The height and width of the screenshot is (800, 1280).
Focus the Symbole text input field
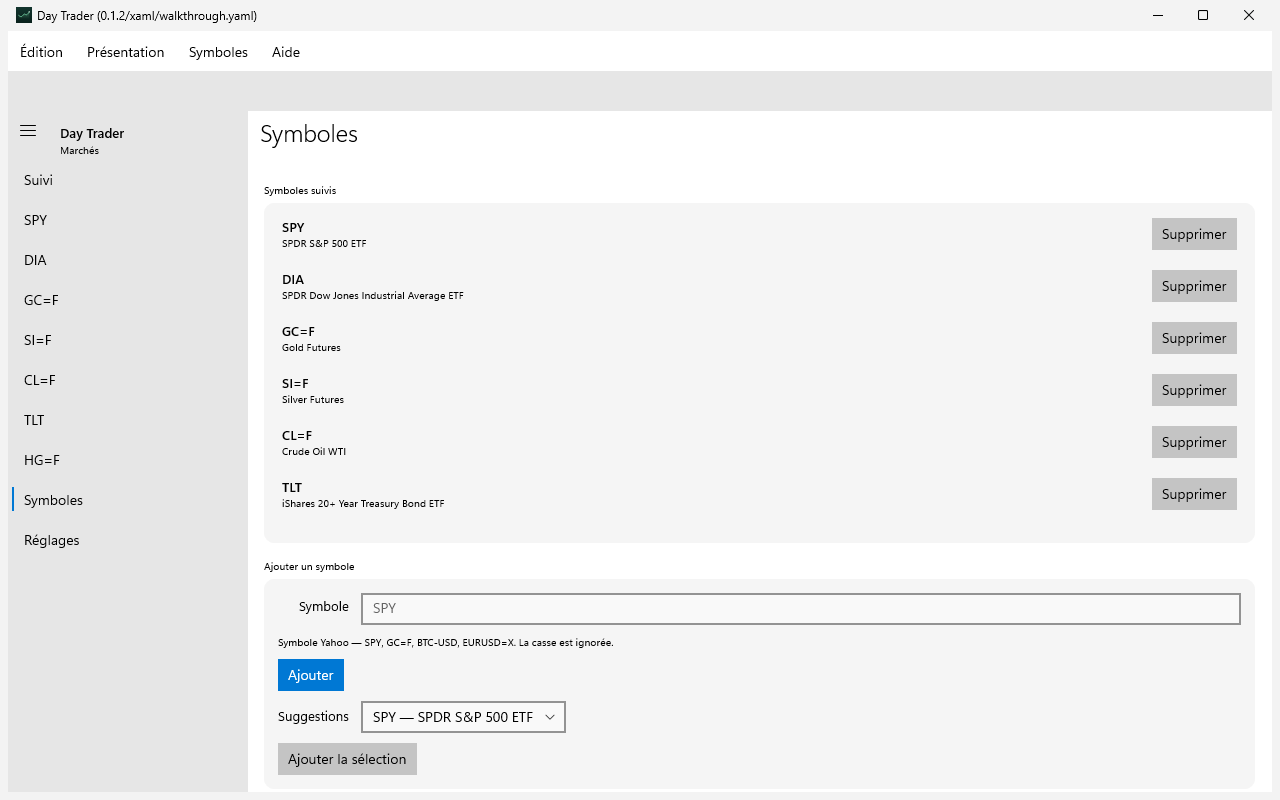click(x=801, y=608)
